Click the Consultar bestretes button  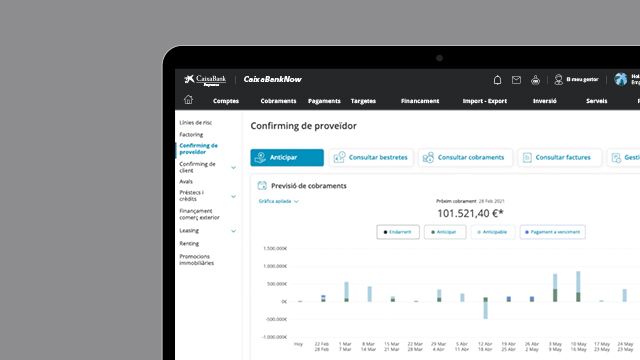[371, 158]
